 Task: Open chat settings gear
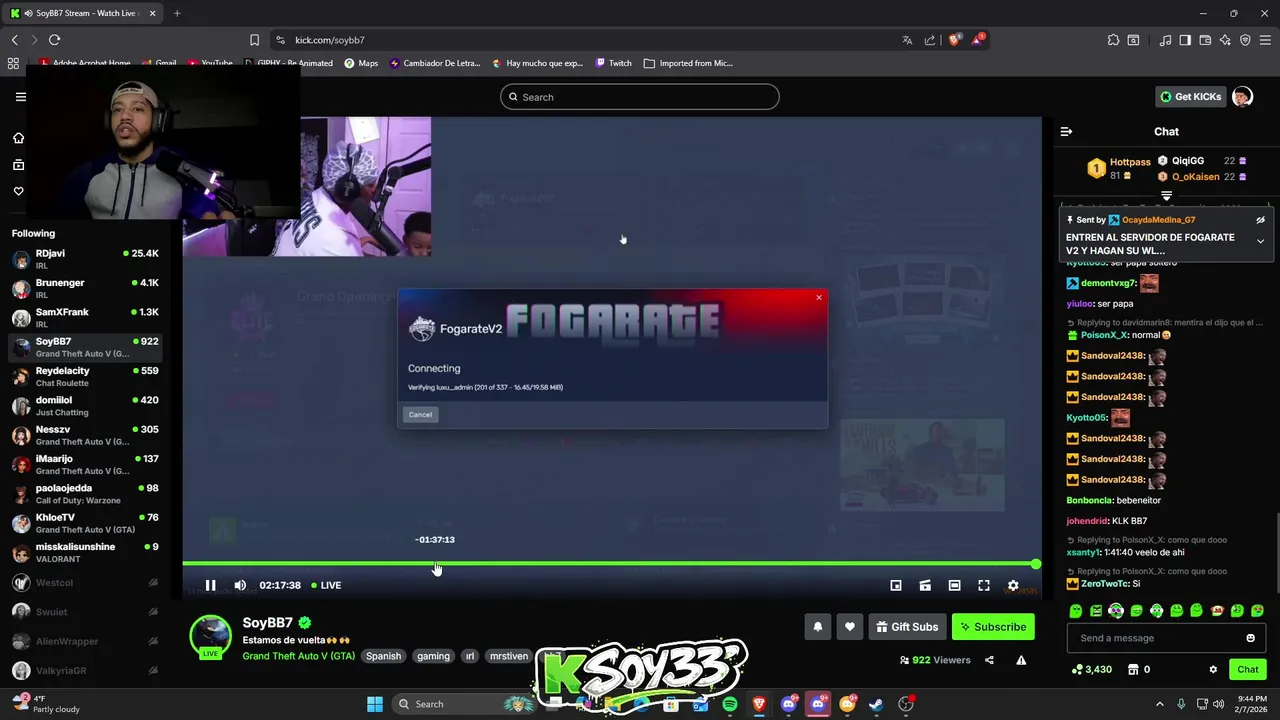(x=1213, y=669)
